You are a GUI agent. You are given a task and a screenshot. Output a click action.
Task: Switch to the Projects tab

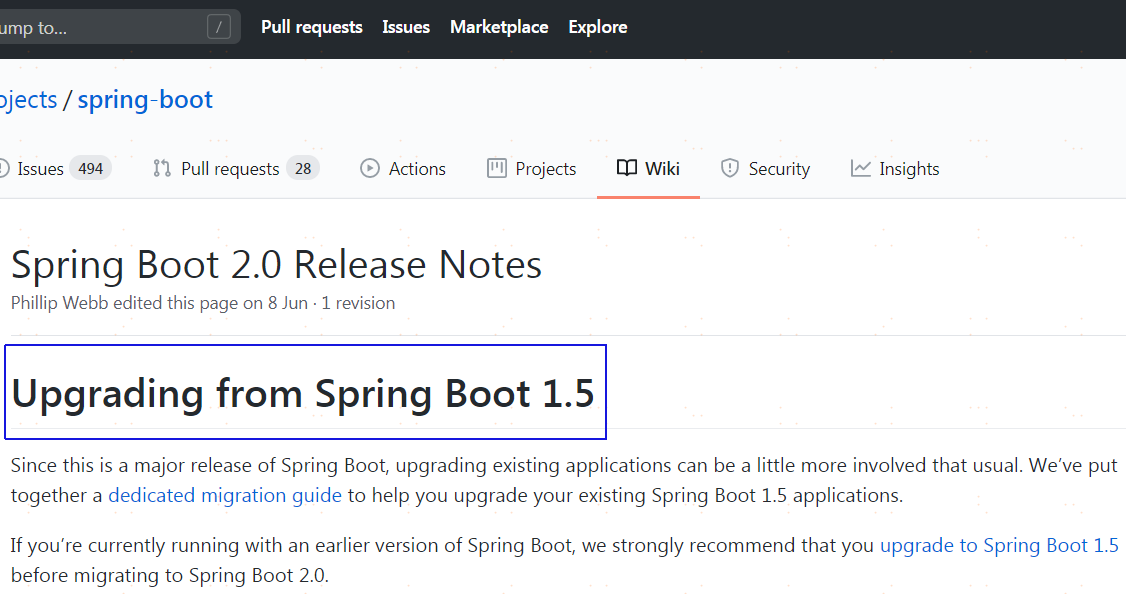[531, 169]
